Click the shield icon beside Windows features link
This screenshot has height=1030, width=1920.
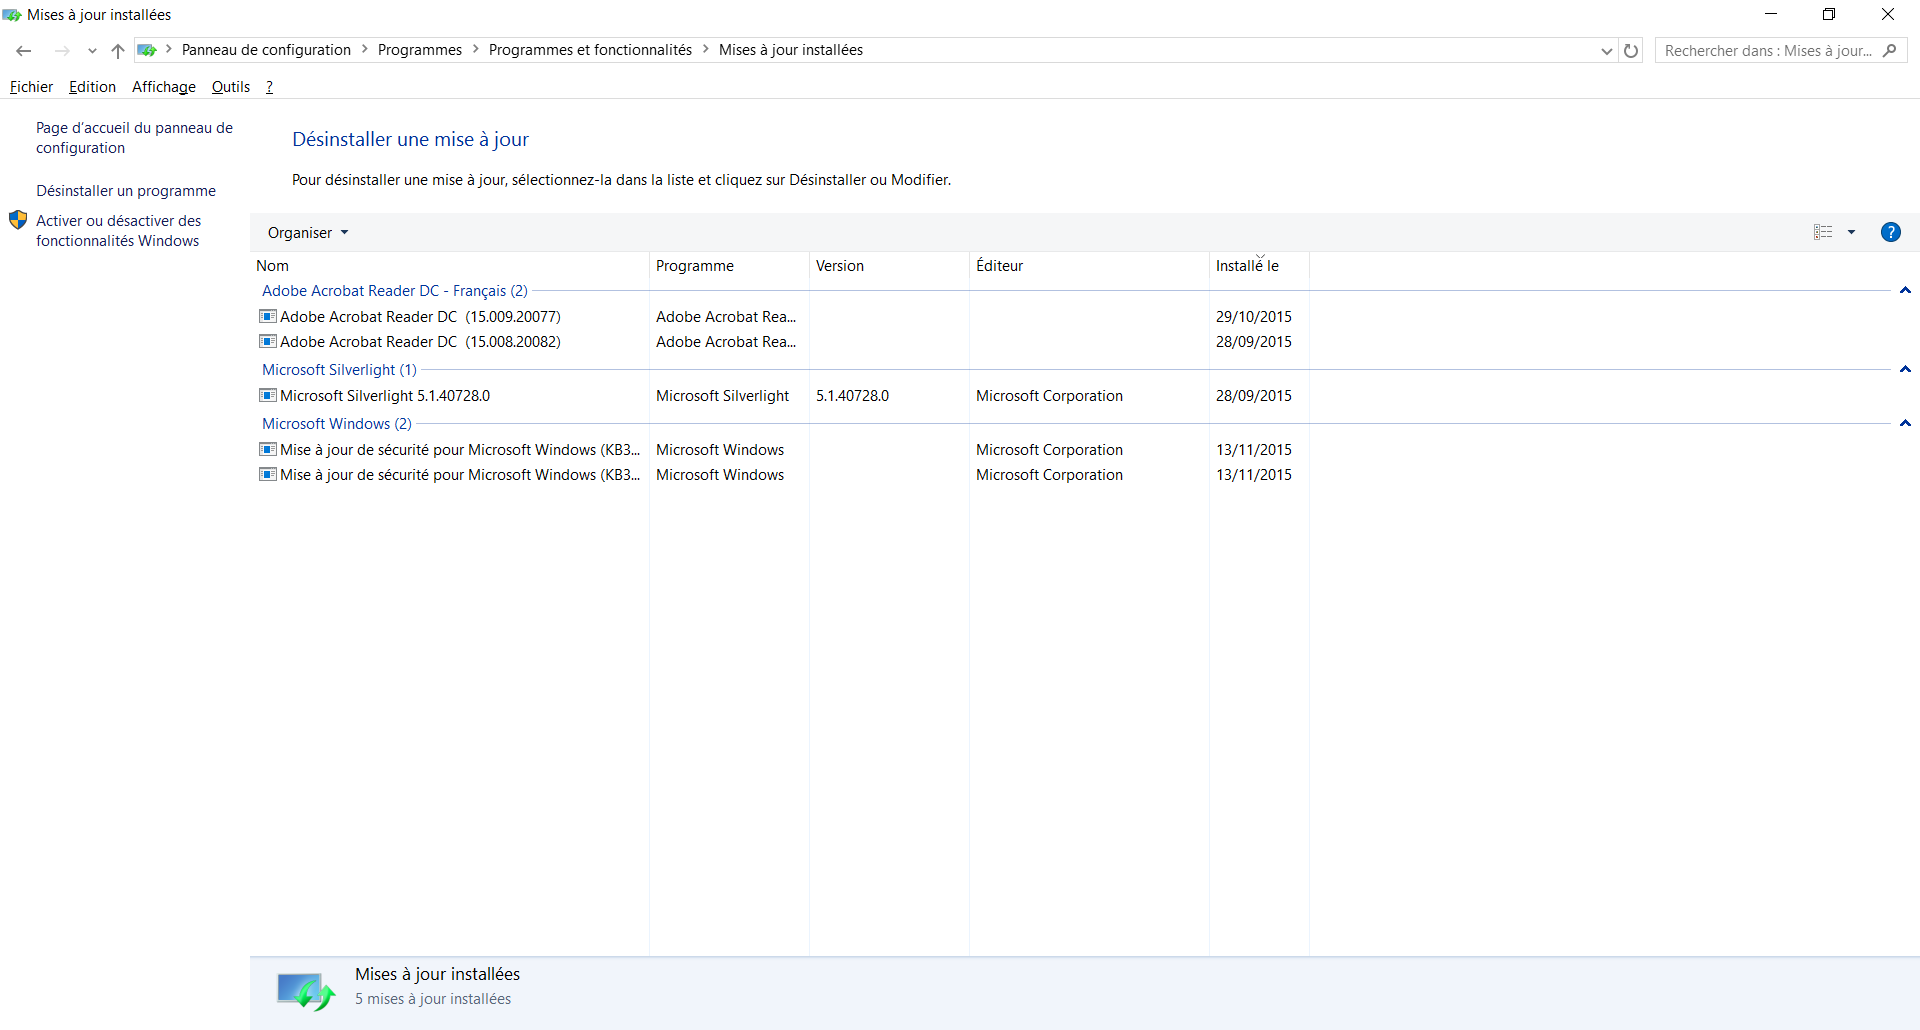[x=18, y=220]
